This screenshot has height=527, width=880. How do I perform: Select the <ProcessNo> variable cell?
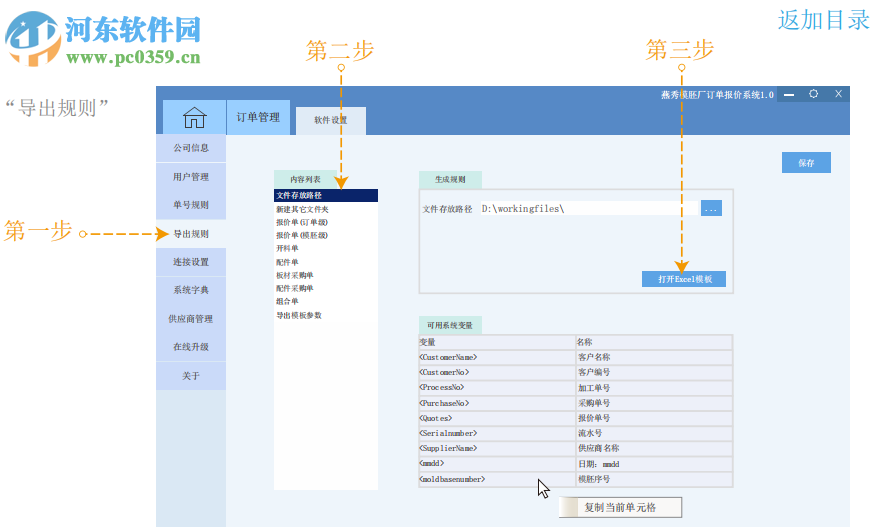[x=497, y=388]
